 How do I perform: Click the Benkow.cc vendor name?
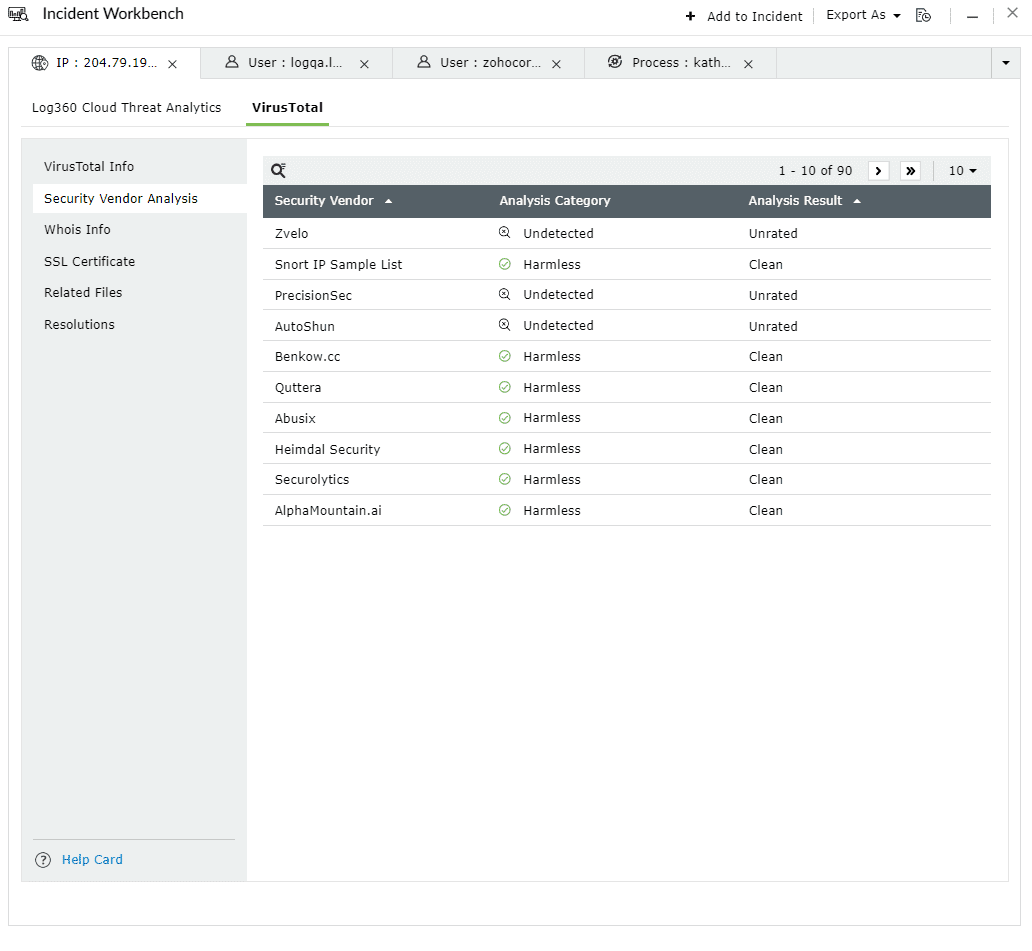click(307, 357)
